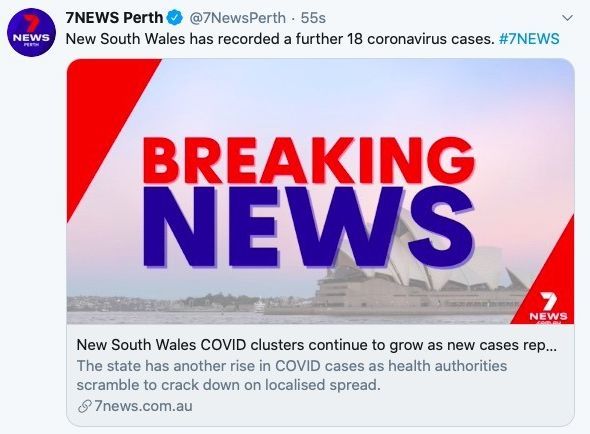This screenshot has height=434, width=590.
Task: Select the tweet text about 18 coronavirus cases
Action: (x=280, y=39)
